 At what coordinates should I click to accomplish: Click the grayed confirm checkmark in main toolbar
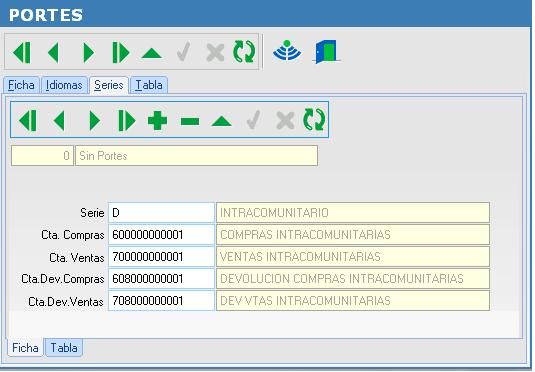[x=184, y=52]
